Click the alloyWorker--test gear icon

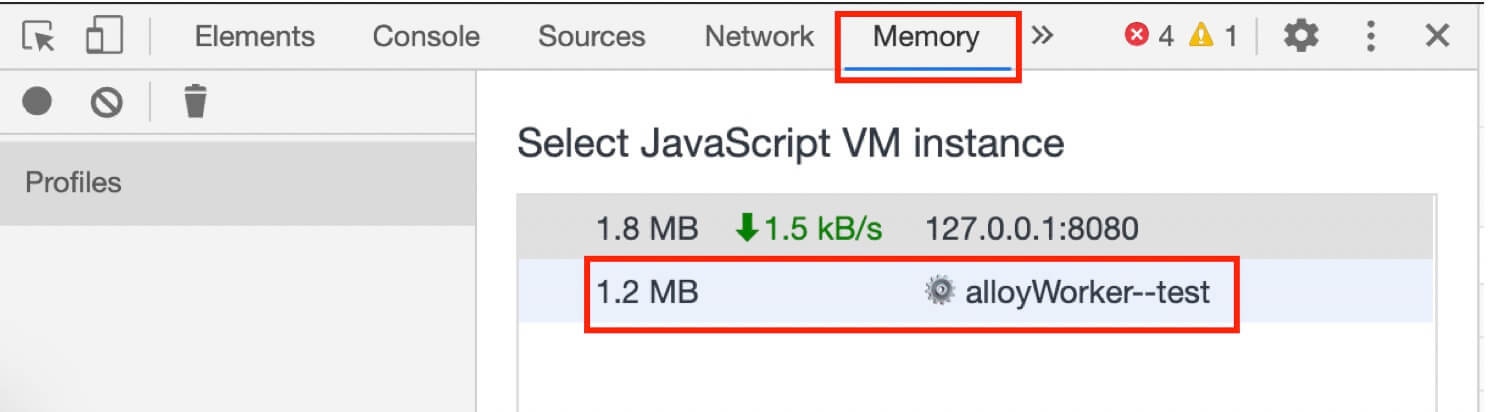pos(939,292)
